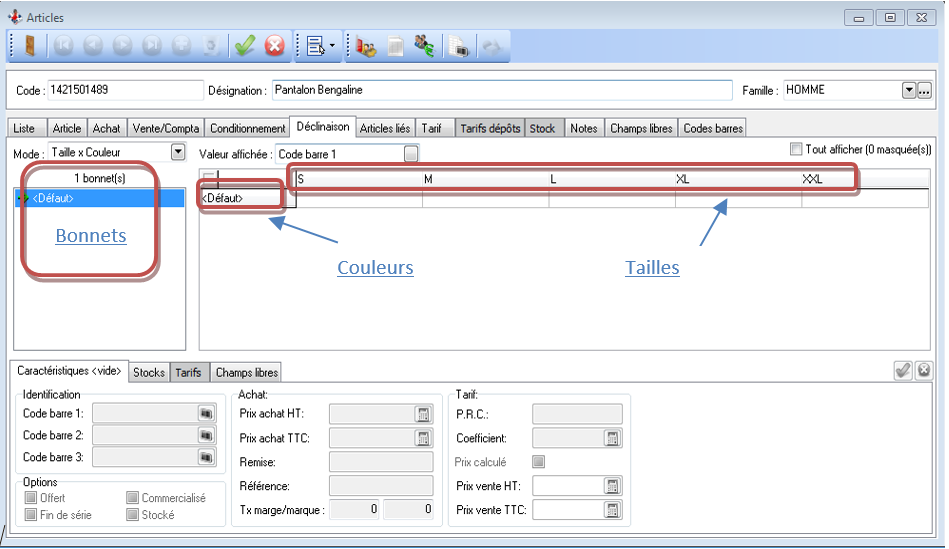The image size is (949, 549).
Task: Open the Valeur affichée Code barre 1 dropdown
Action: coord(411,154)
